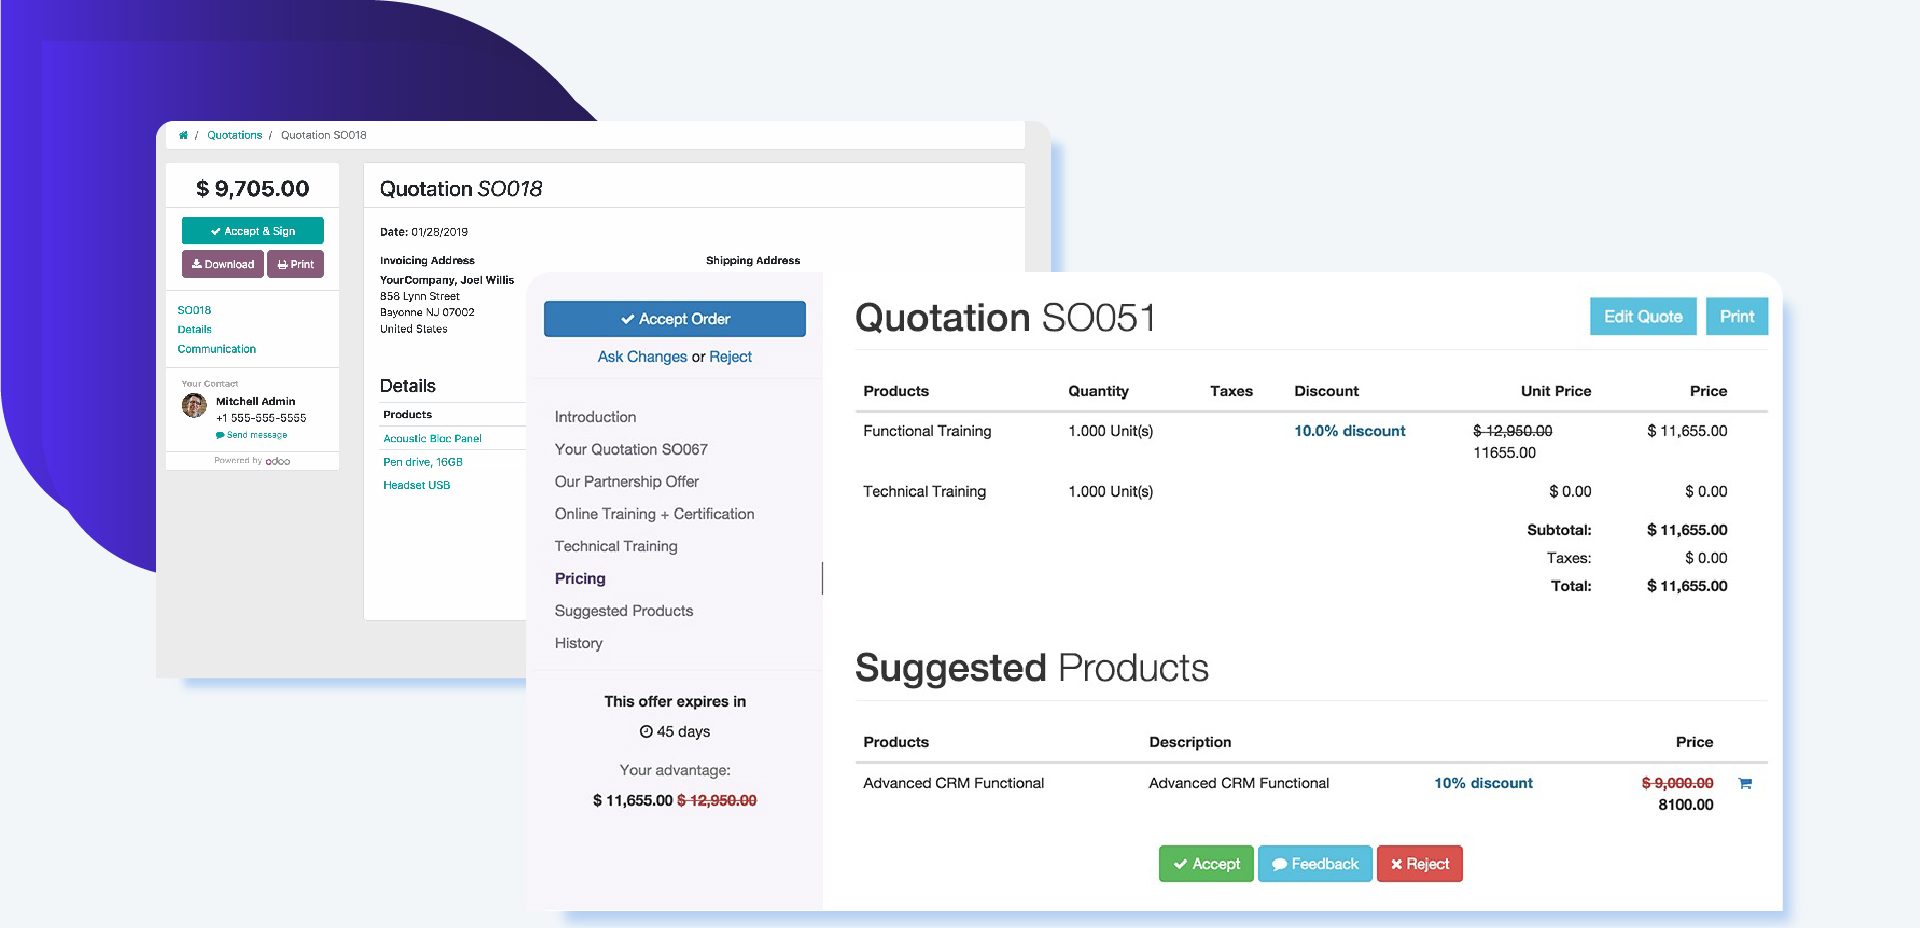Click the shopping cart icon for Advanced CRM Functional
The image size is (1920, 928).
pyautogui.click(x=1746, y=784)
